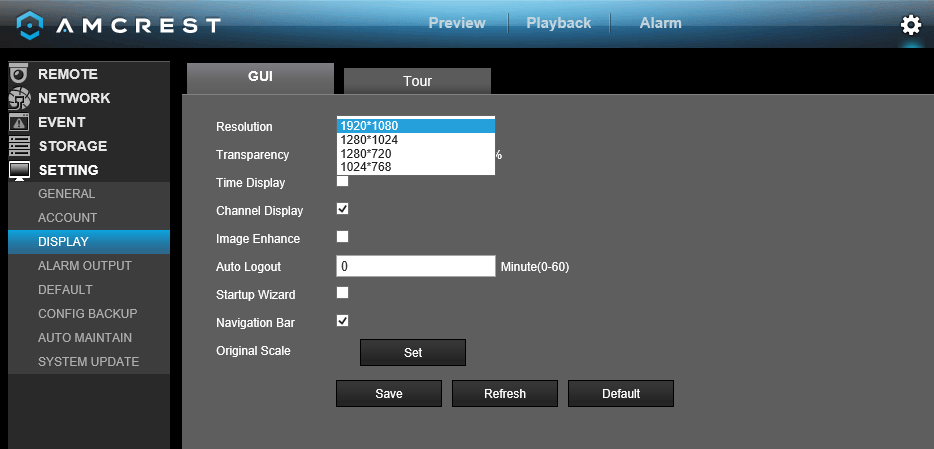
Task: Uncheck the Navigation Bar checkbox
Action: [343, 320]
